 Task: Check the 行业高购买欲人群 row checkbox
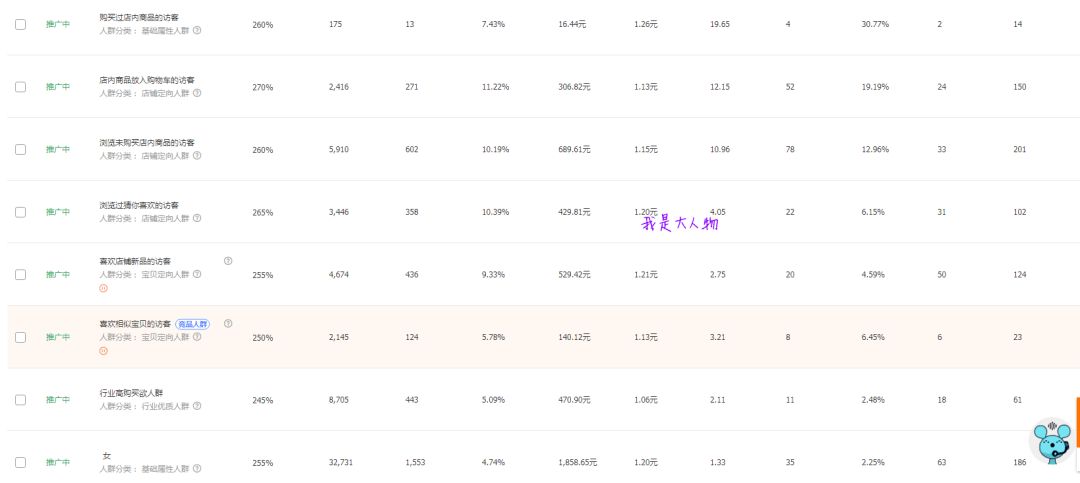20,400
